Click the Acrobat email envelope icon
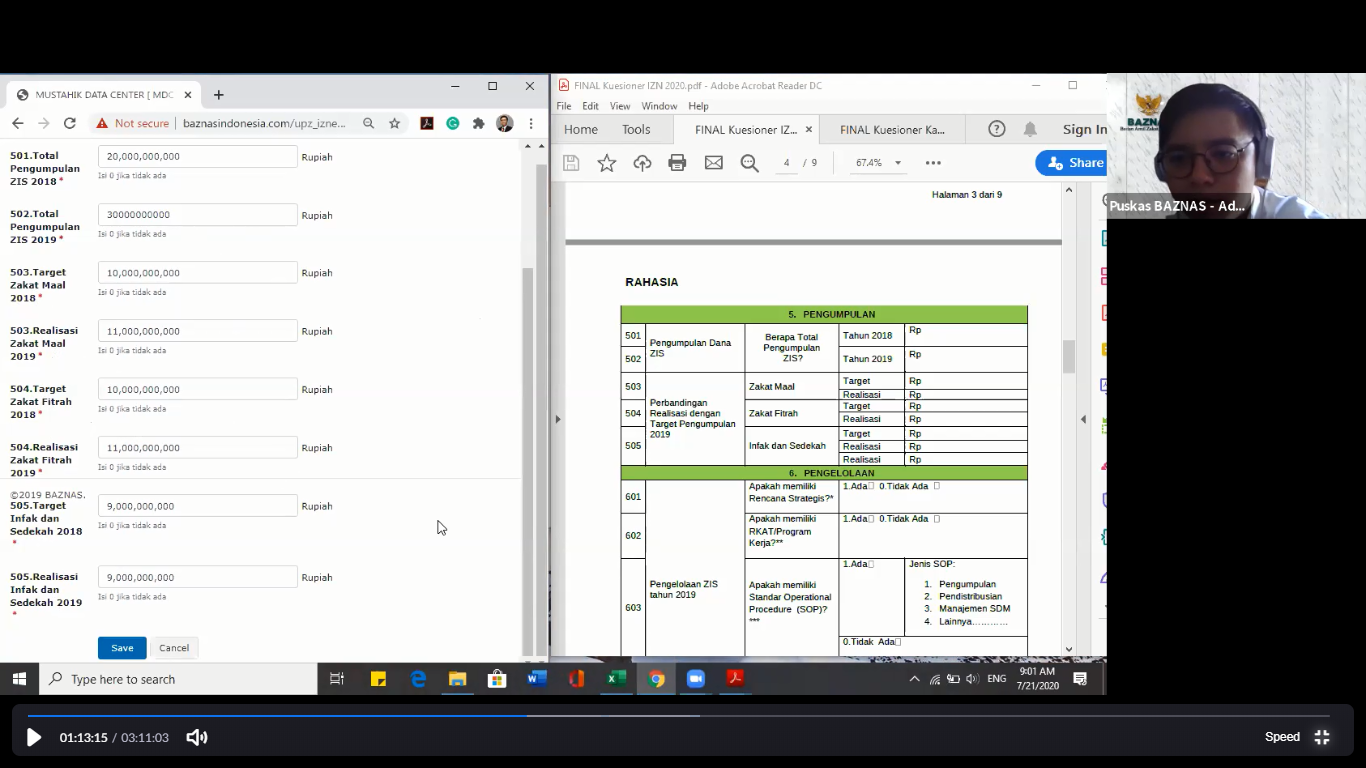 713,163
